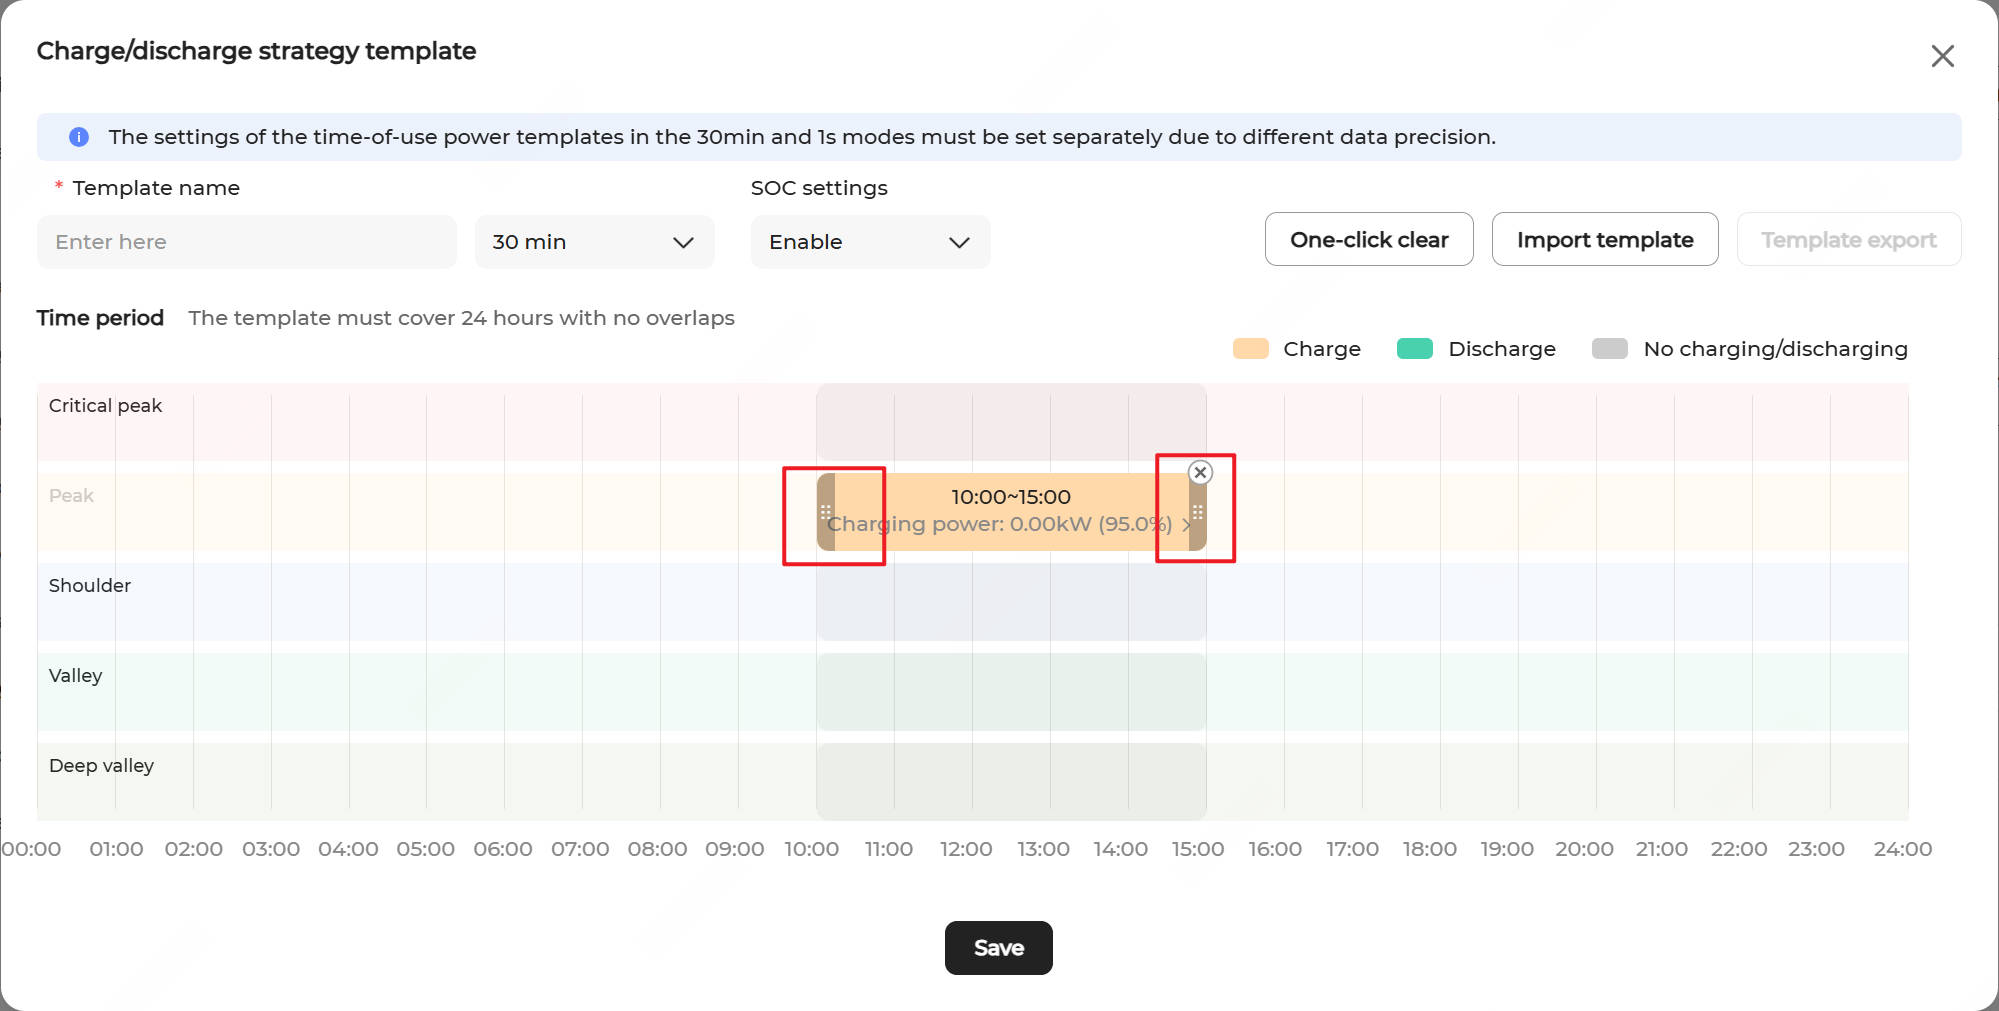Click the orange Charge legend swatch
1999x1011 pixels.
1250,349
